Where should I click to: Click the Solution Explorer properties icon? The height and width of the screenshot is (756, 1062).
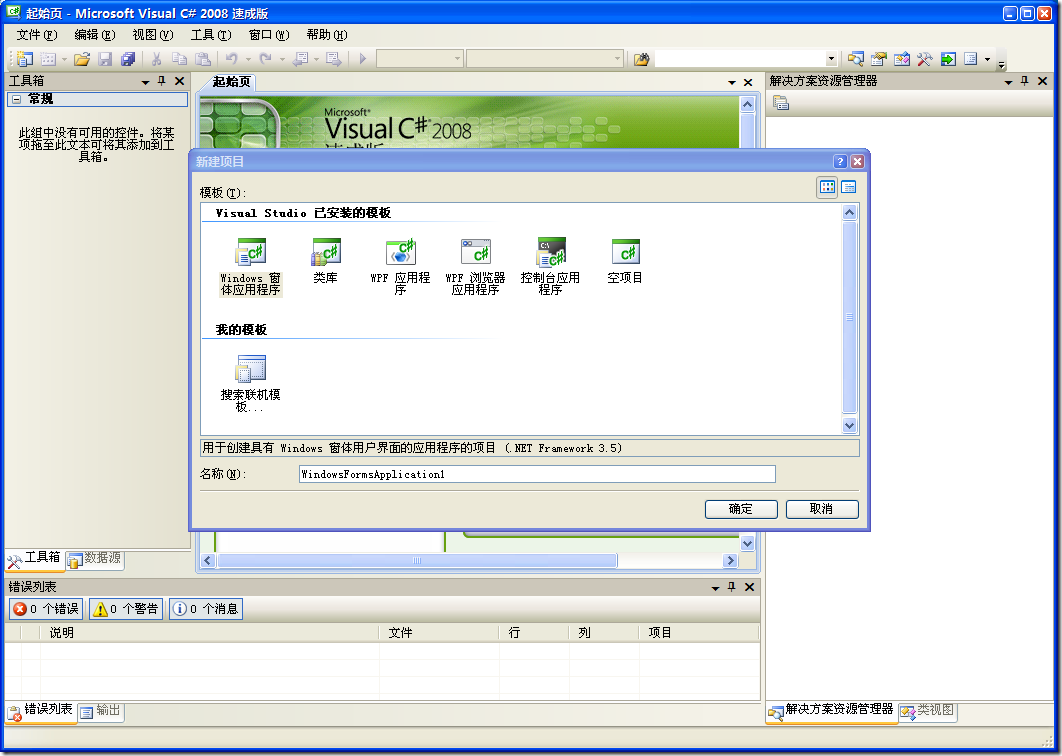(x=781, y=103)
